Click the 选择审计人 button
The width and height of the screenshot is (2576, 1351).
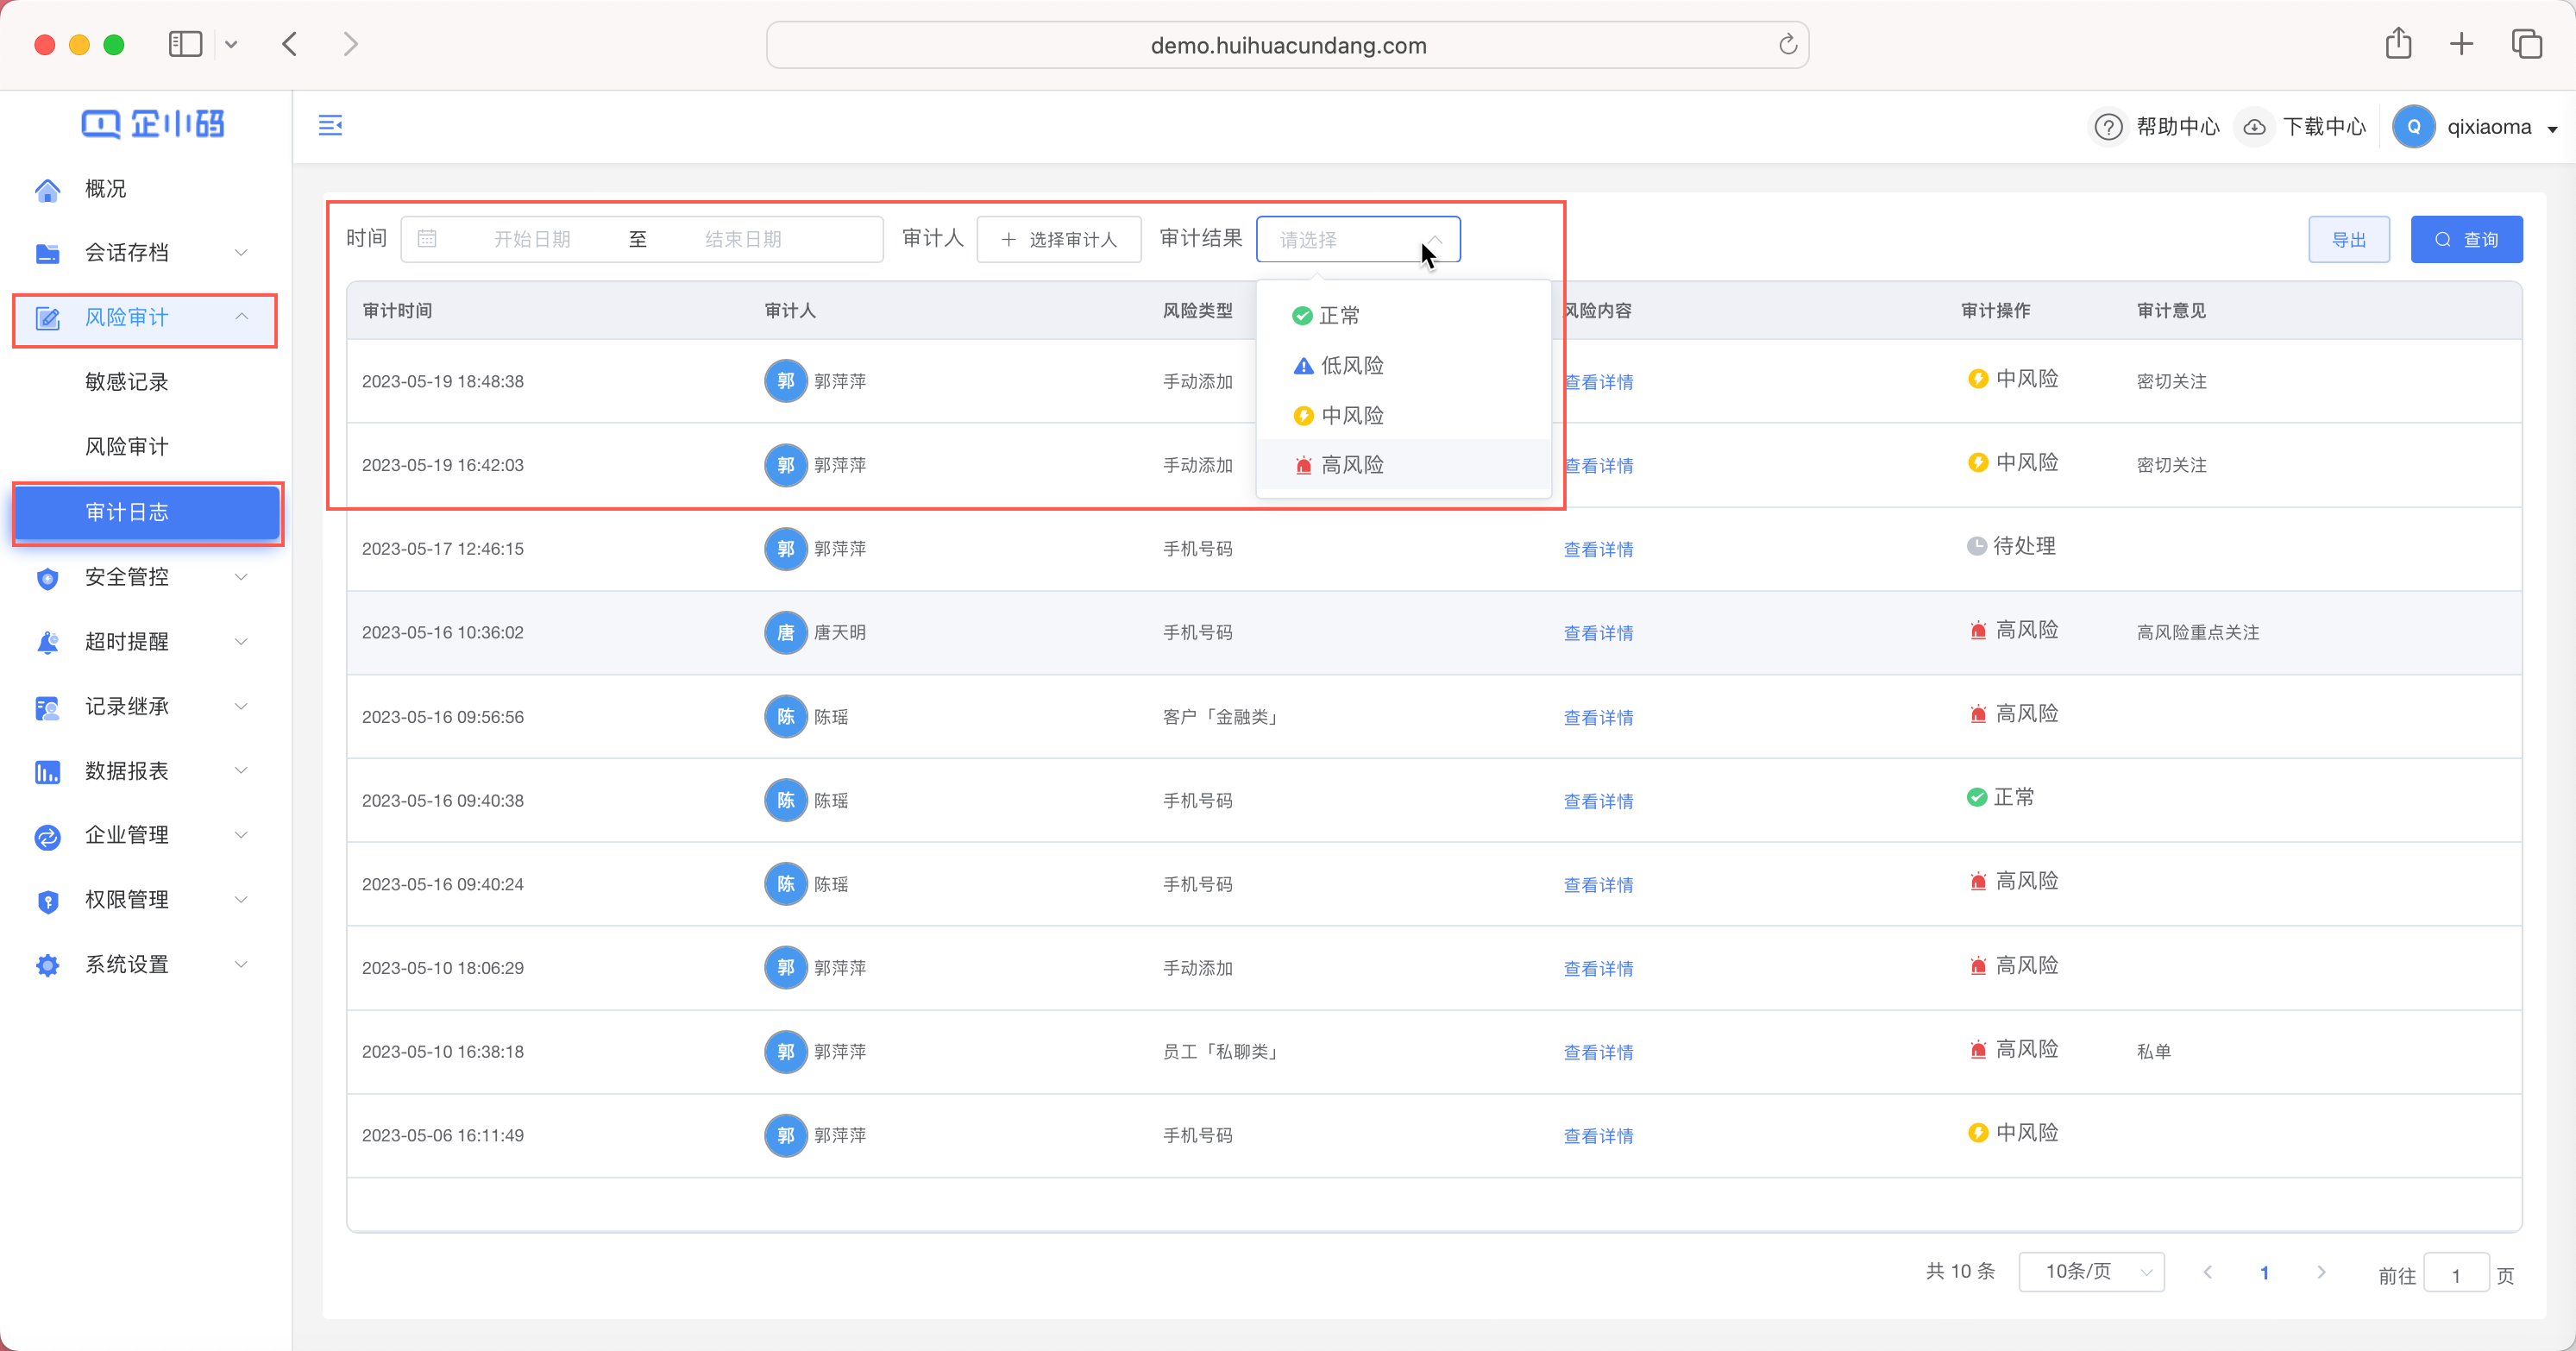(x=1059, y=239)
